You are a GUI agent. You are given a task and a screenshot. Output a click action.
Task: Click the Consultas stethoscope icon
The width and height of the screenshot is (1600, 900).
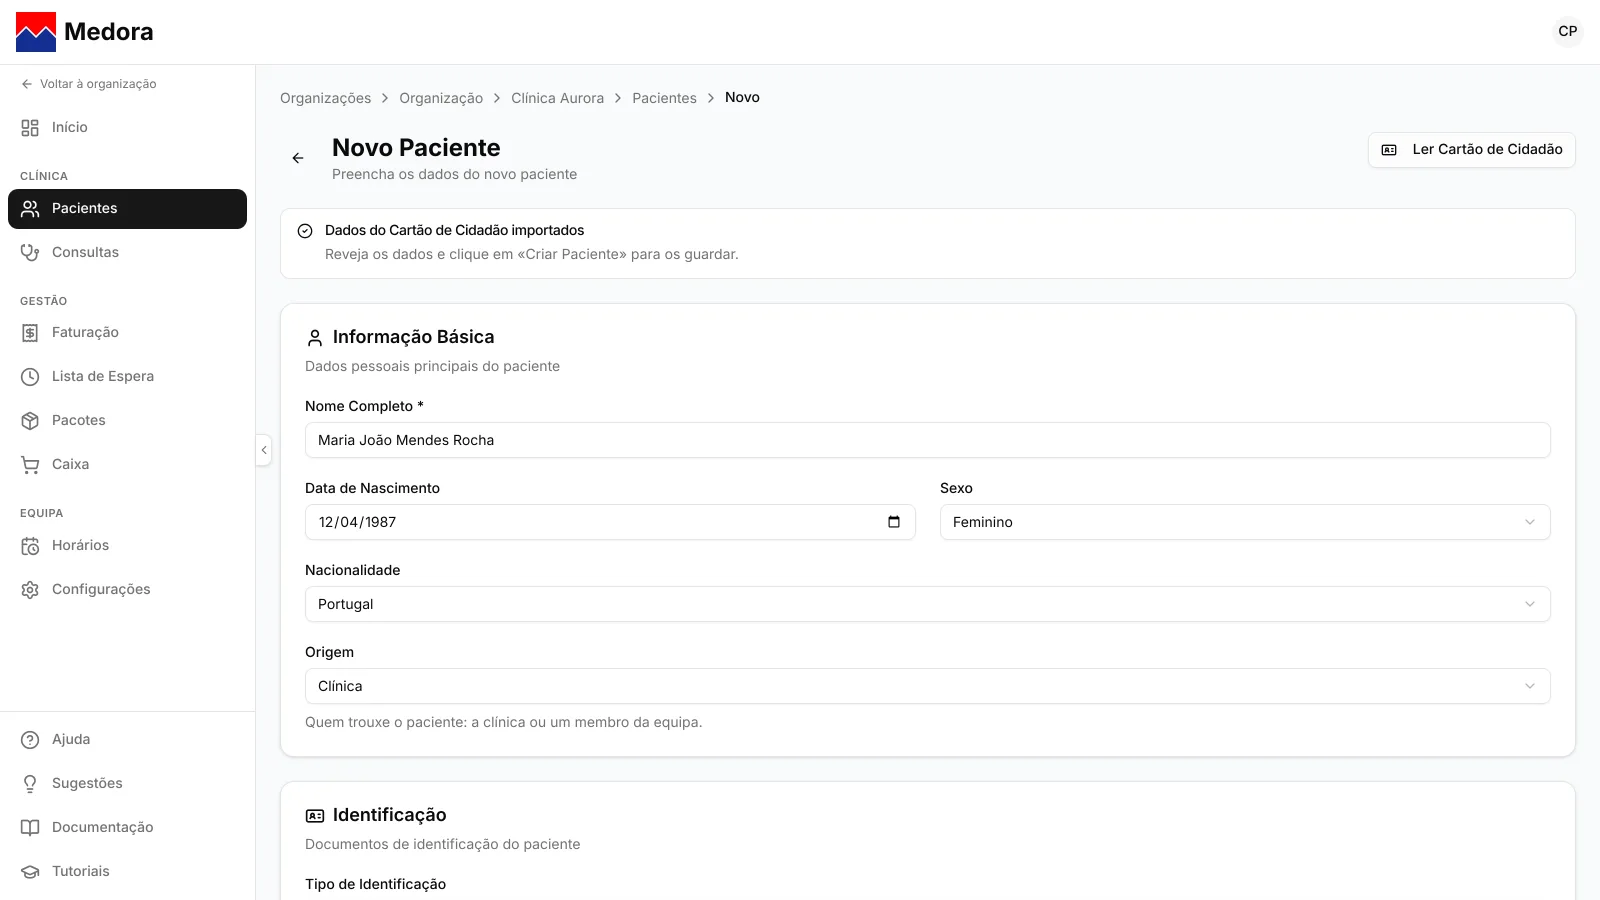[30, 252]
